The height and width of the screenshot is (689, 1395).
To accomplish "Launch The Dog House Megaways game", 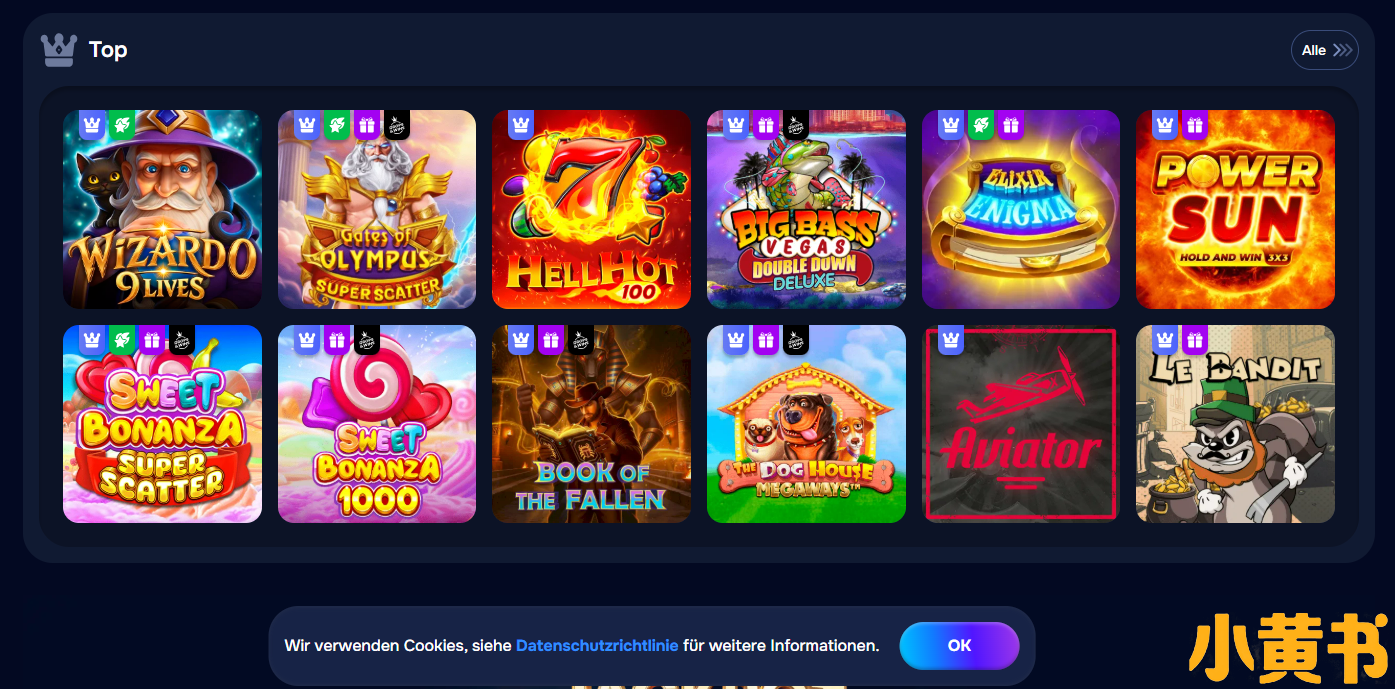I will coord(806,424).
